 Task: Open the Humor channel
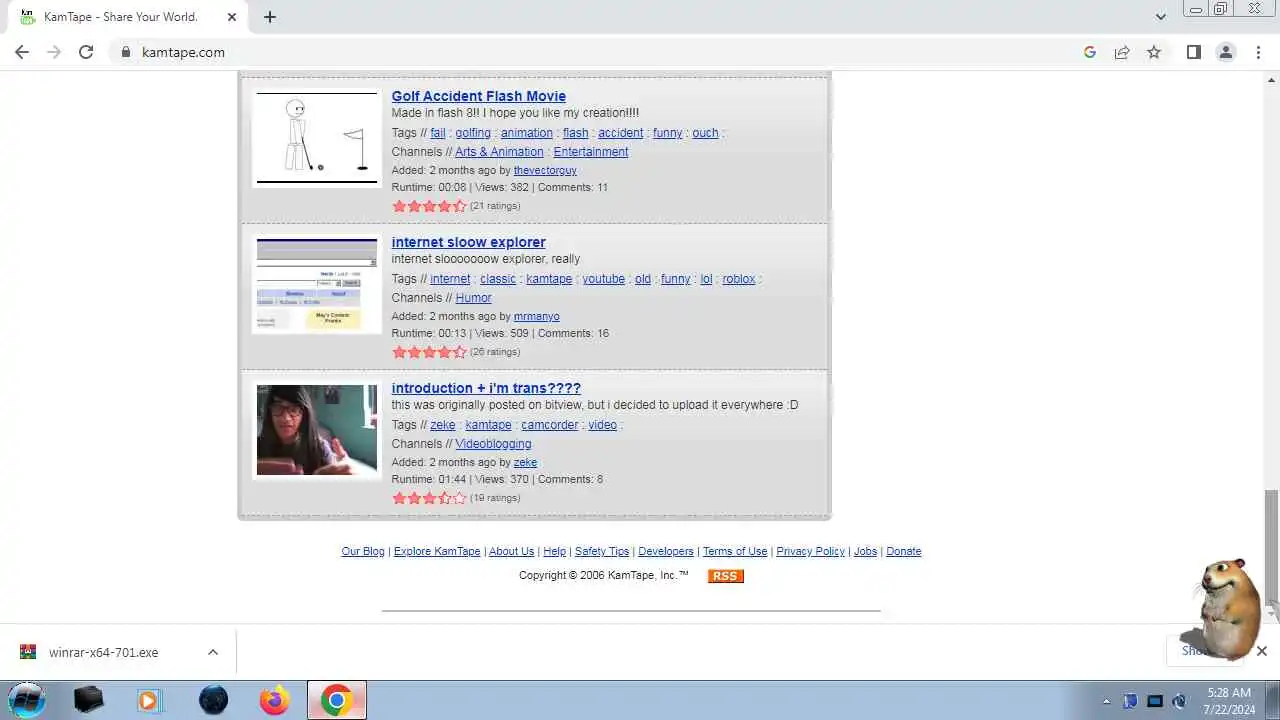473,298
